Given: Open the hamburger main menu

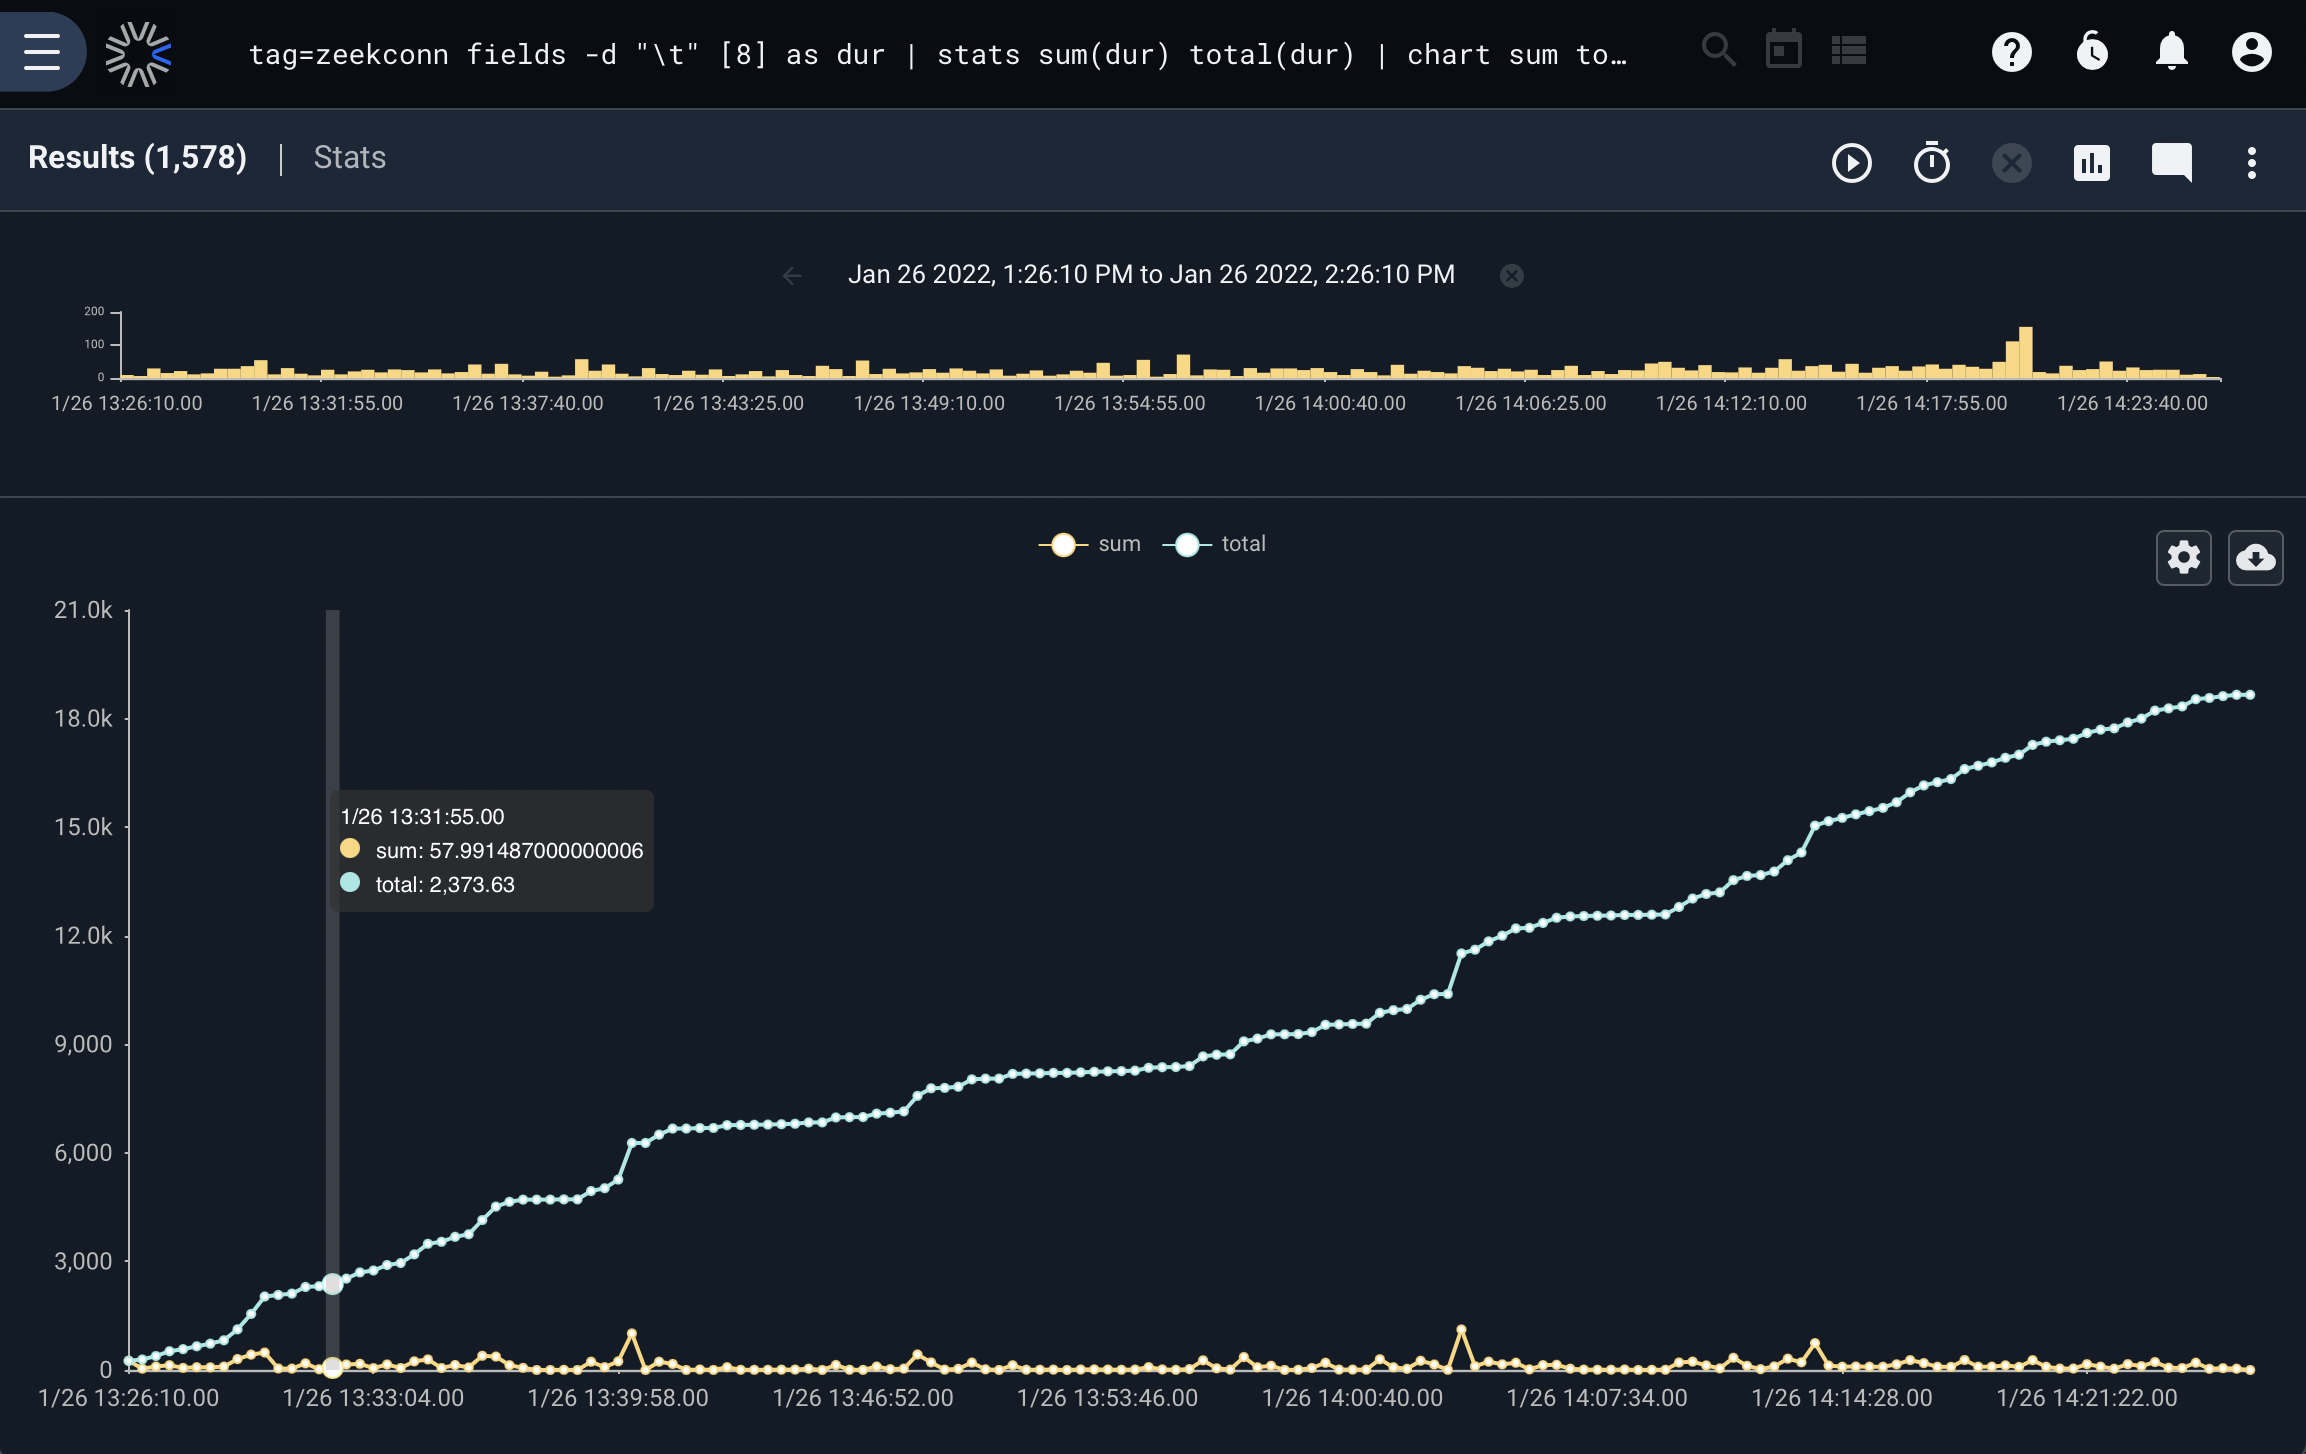Looking at the screenshot, I should [42, 52].
